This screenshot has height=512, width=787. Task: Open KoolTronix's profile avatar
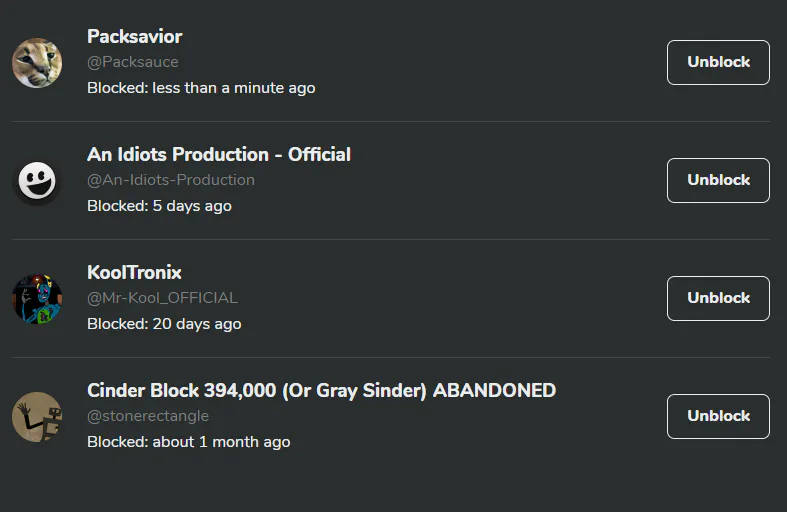click(x=37, y=299)
